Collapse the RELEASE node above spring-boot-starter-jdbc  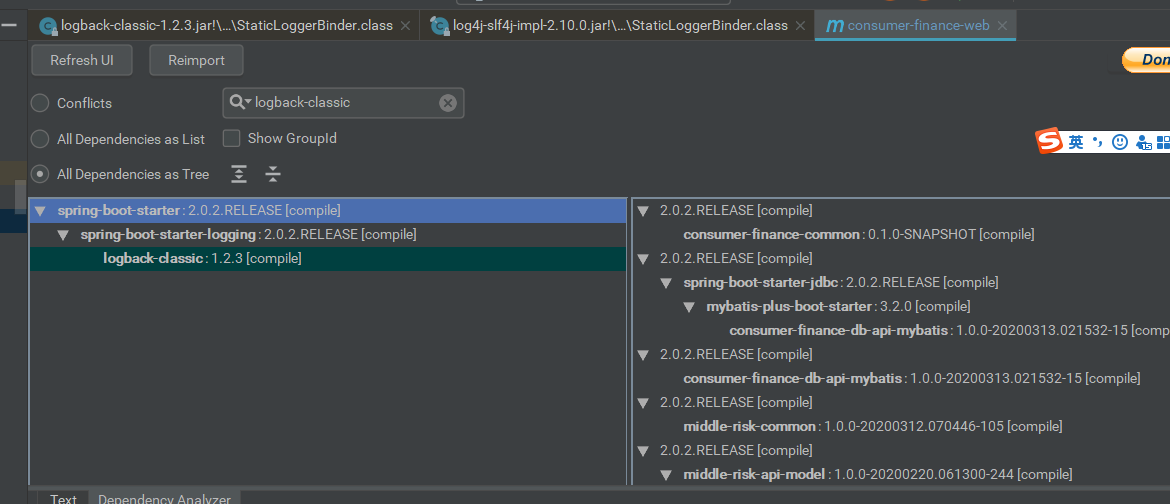tap(642, 259)
